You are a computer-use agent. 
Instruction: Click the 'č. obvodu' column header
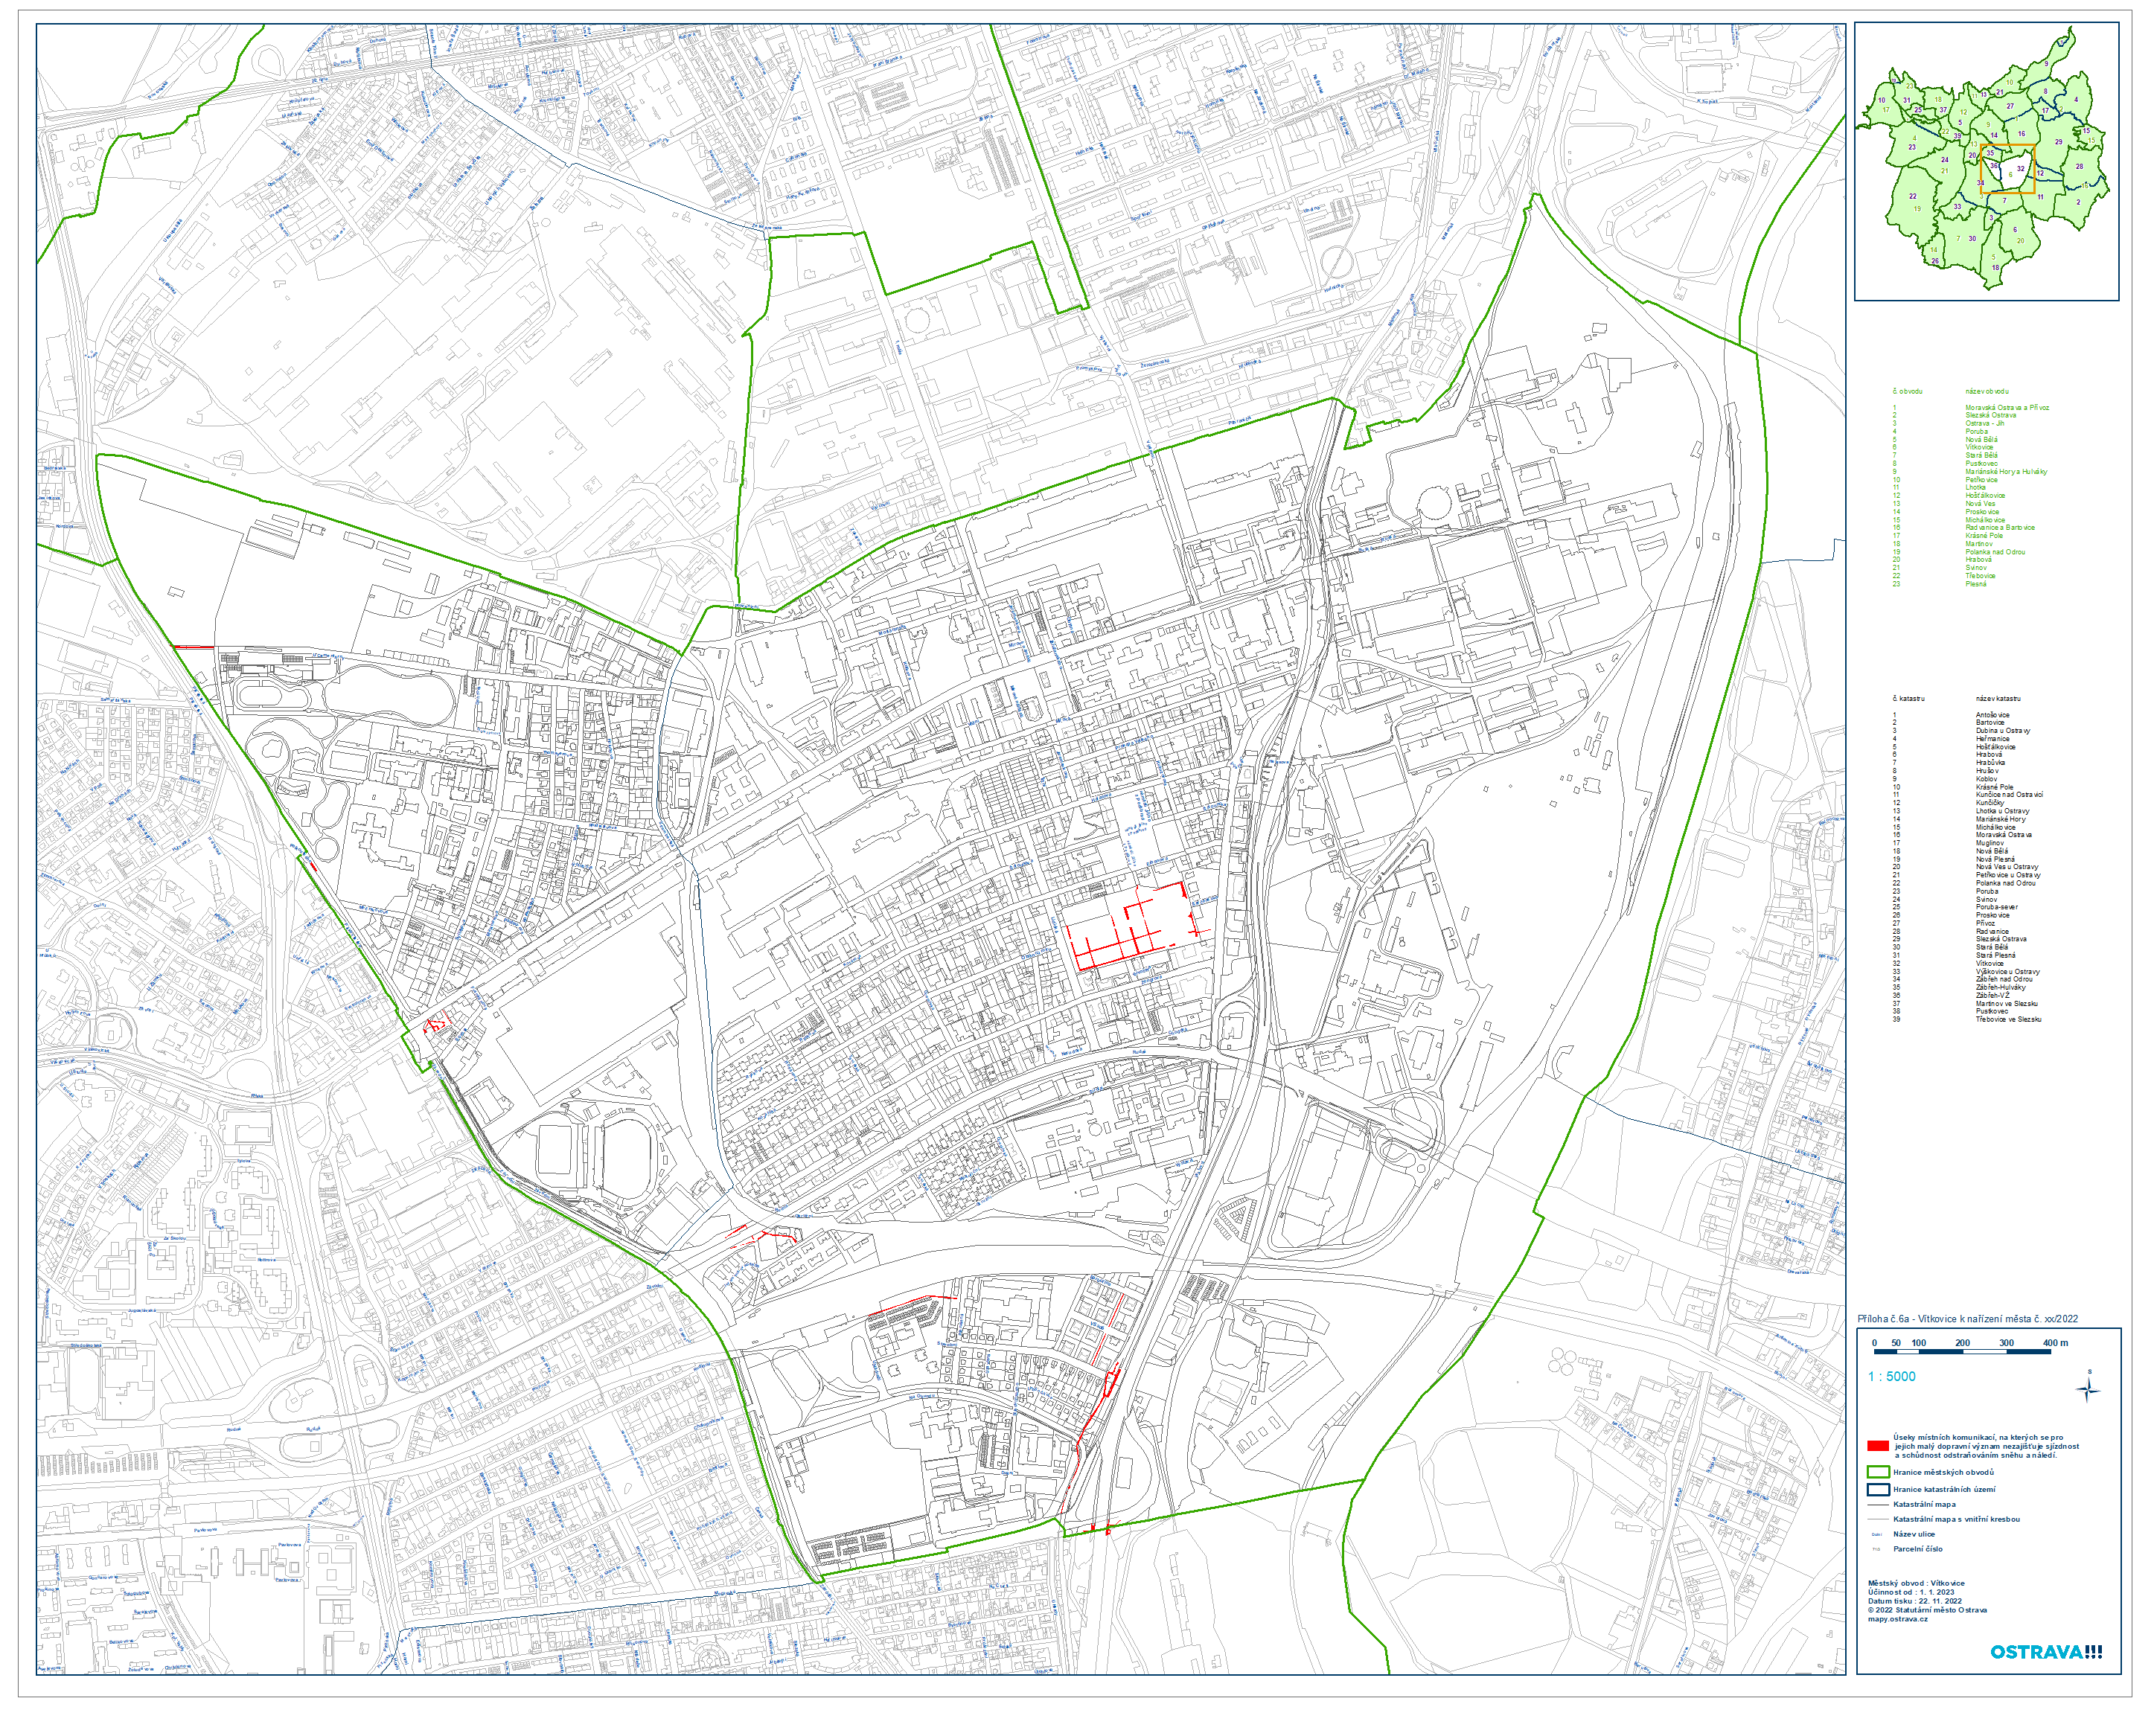[1906, 391]
